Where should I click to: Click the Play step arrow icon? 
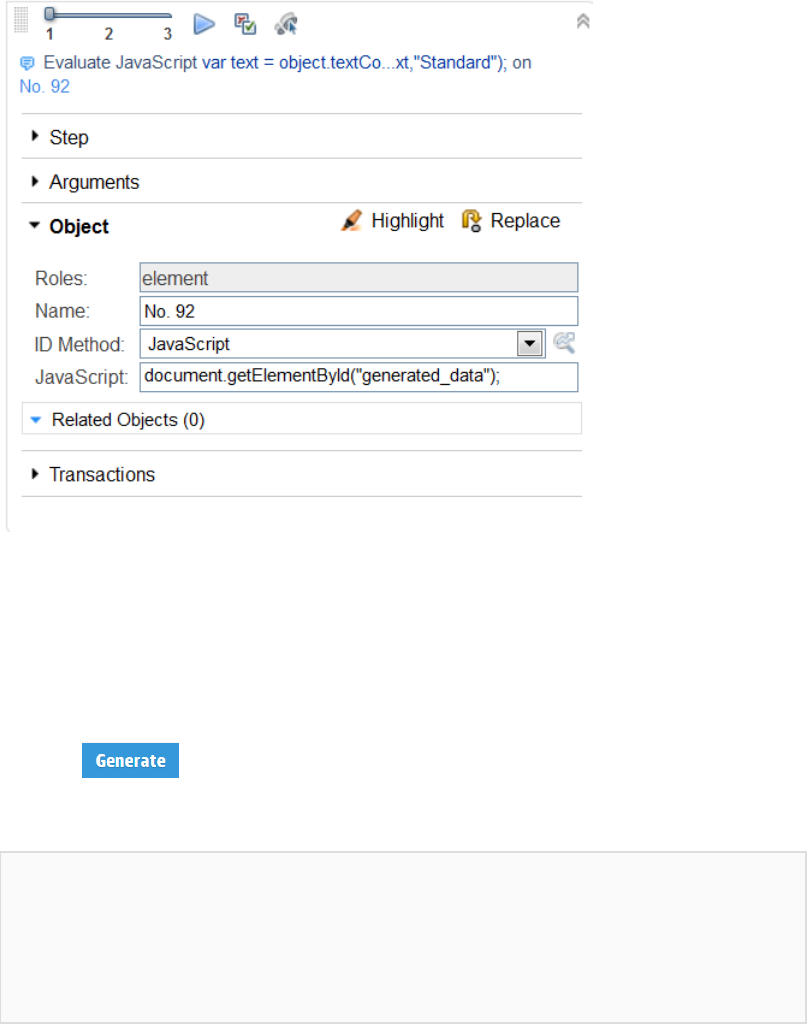(205, 22)
